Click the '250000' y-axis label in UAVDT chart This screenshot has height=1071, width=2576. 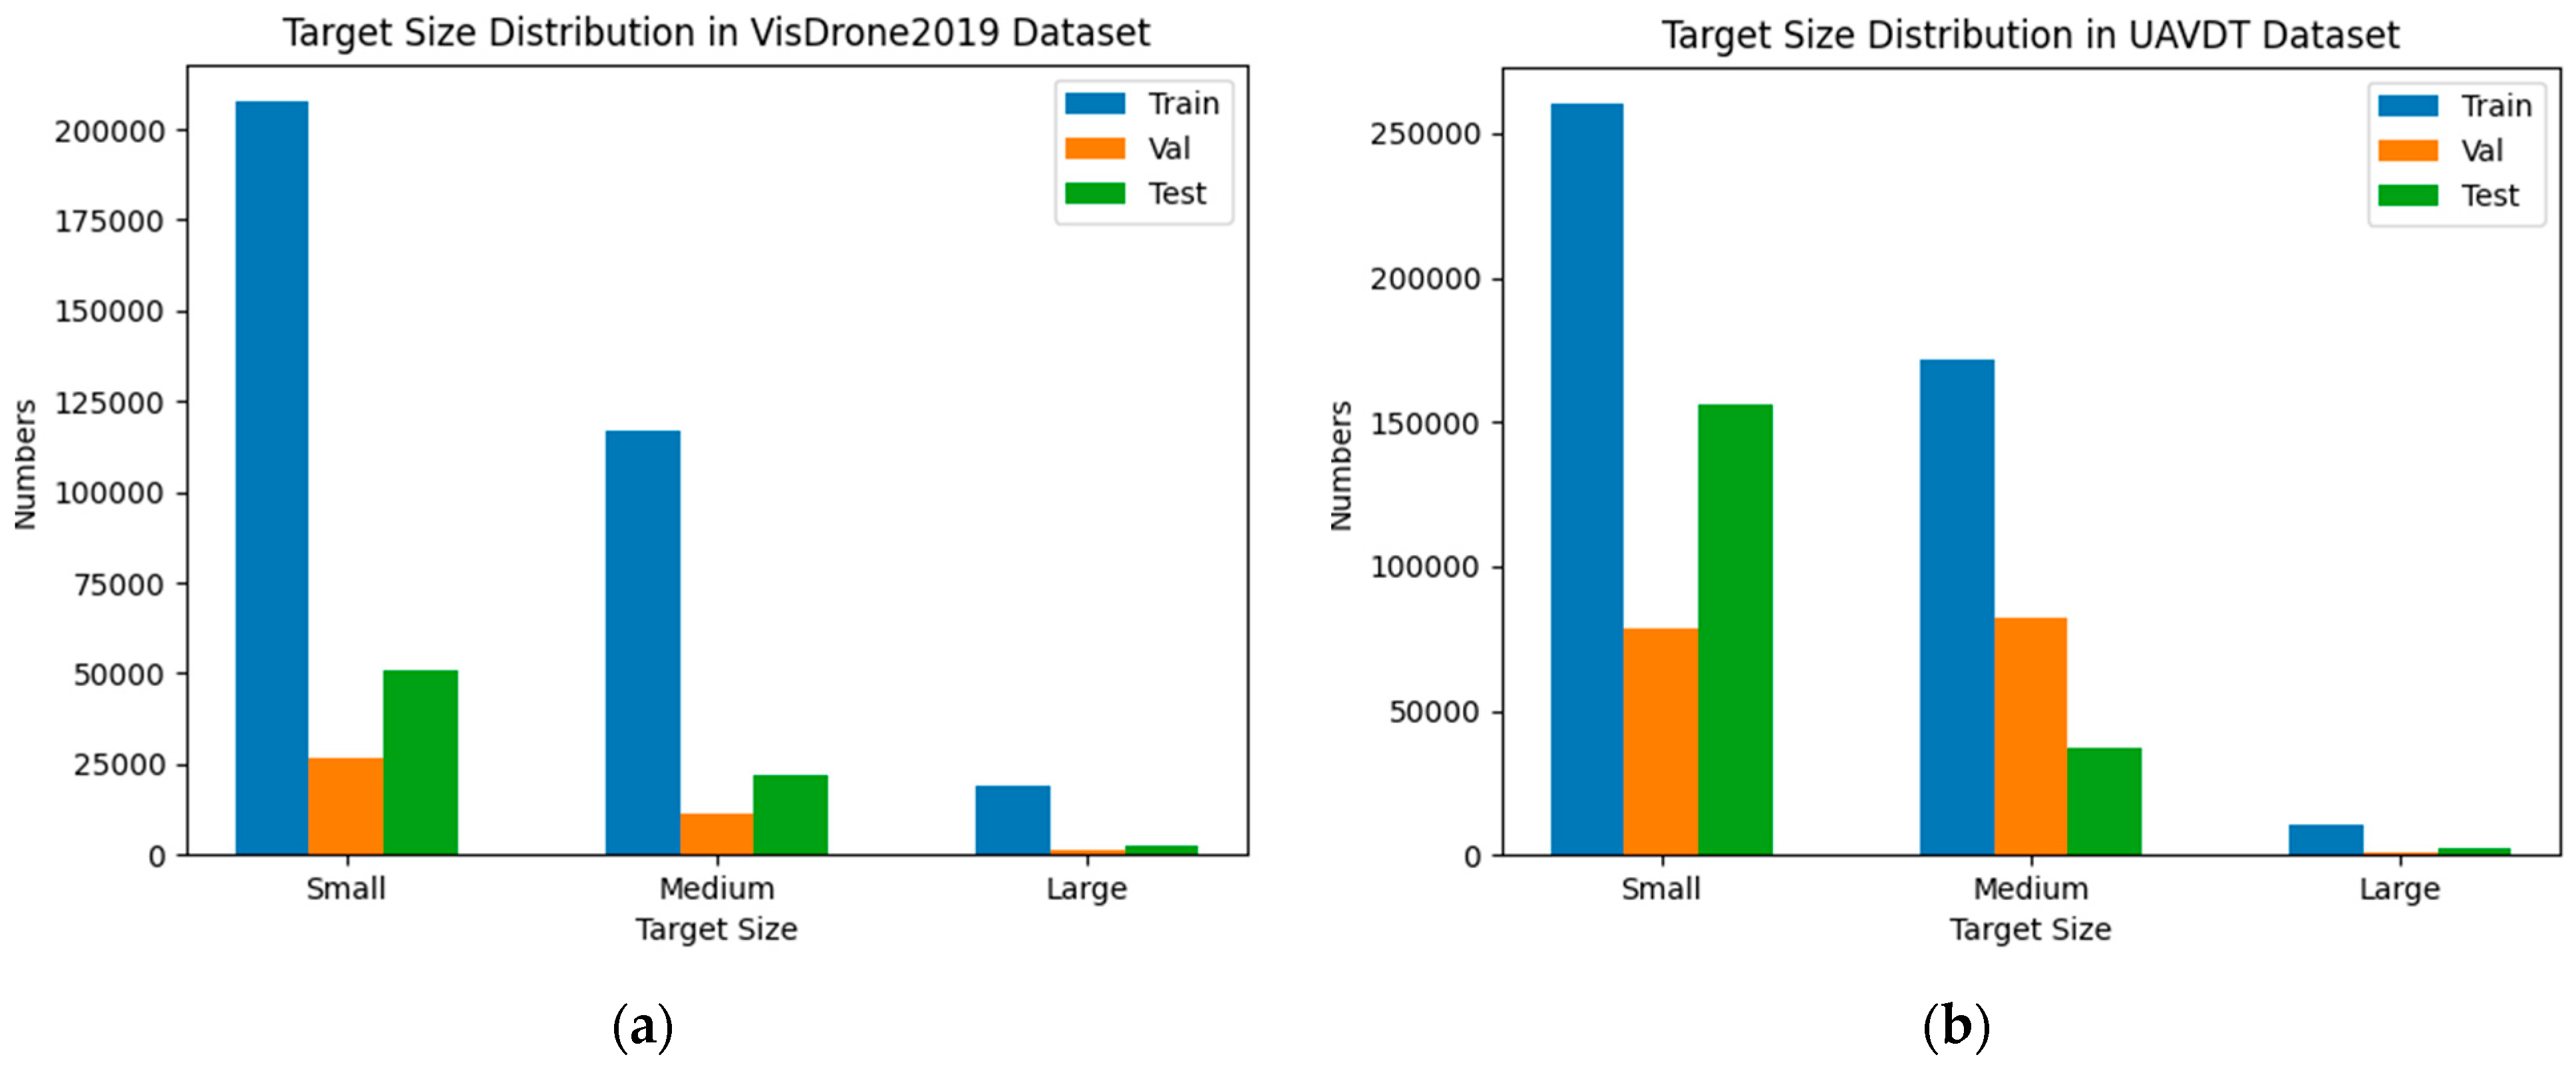[x=1425, y=134]
